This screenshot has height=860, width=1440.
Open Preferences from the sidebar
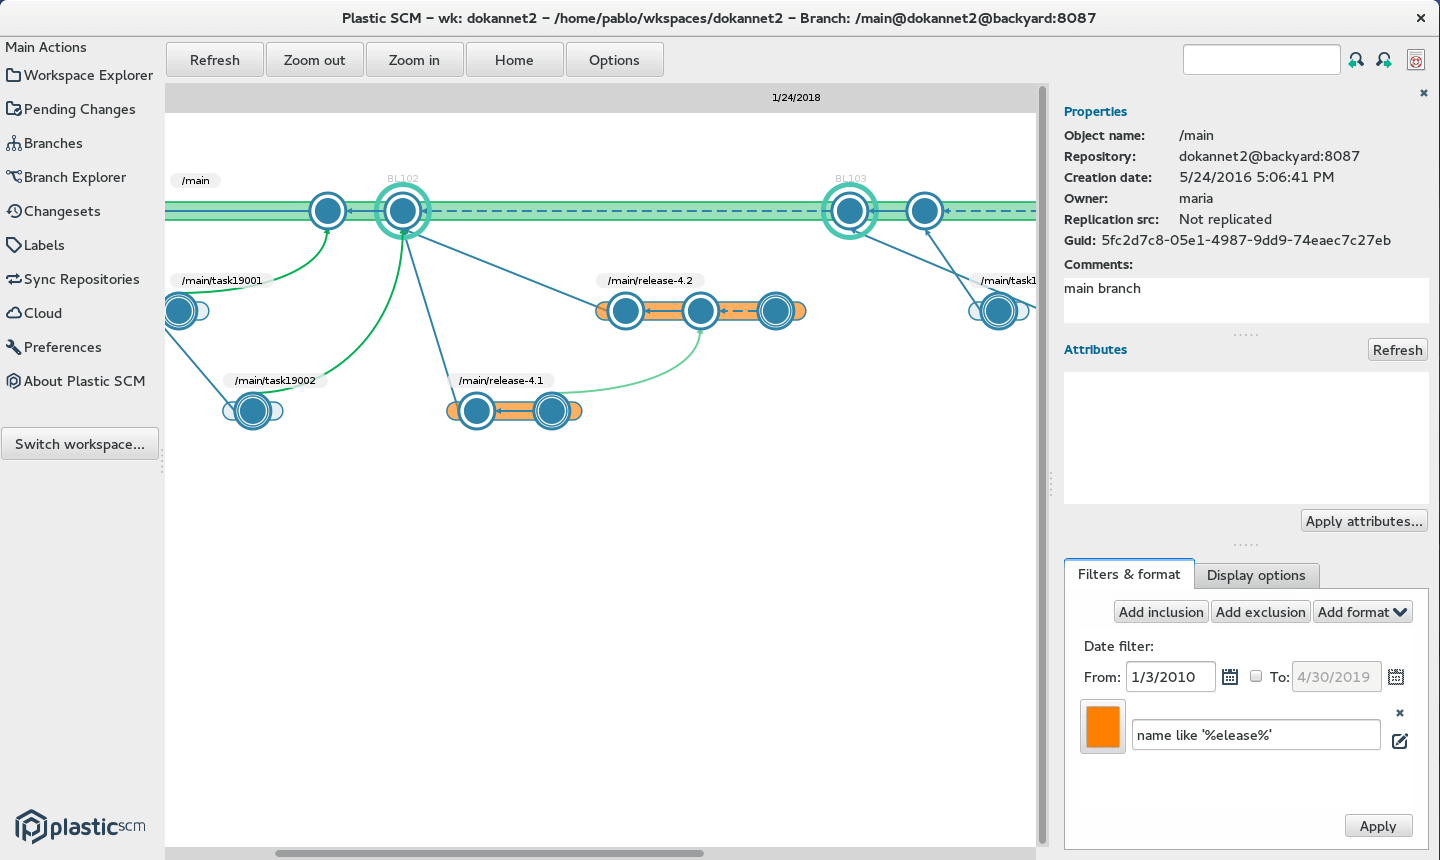click(53, 347)
